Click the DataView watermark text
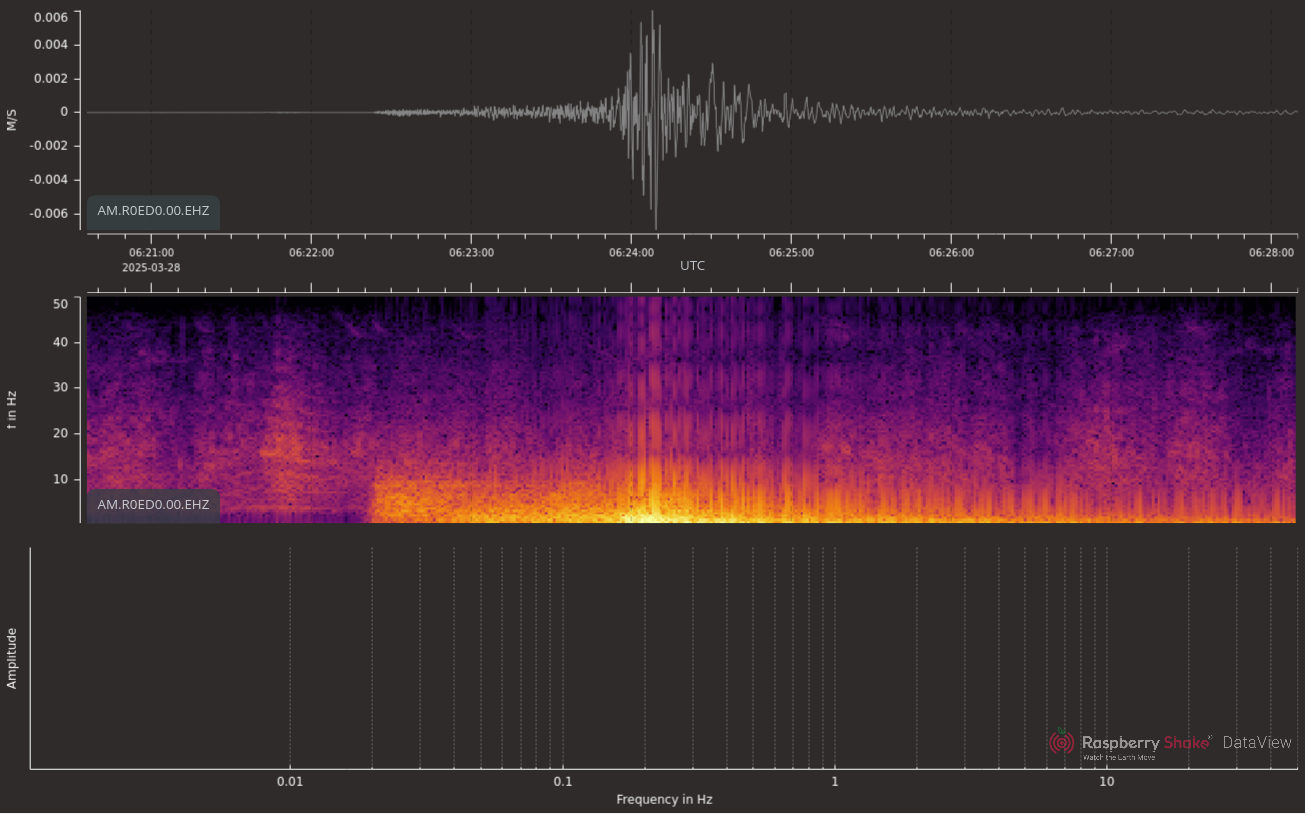 [x=1256, y=742]
